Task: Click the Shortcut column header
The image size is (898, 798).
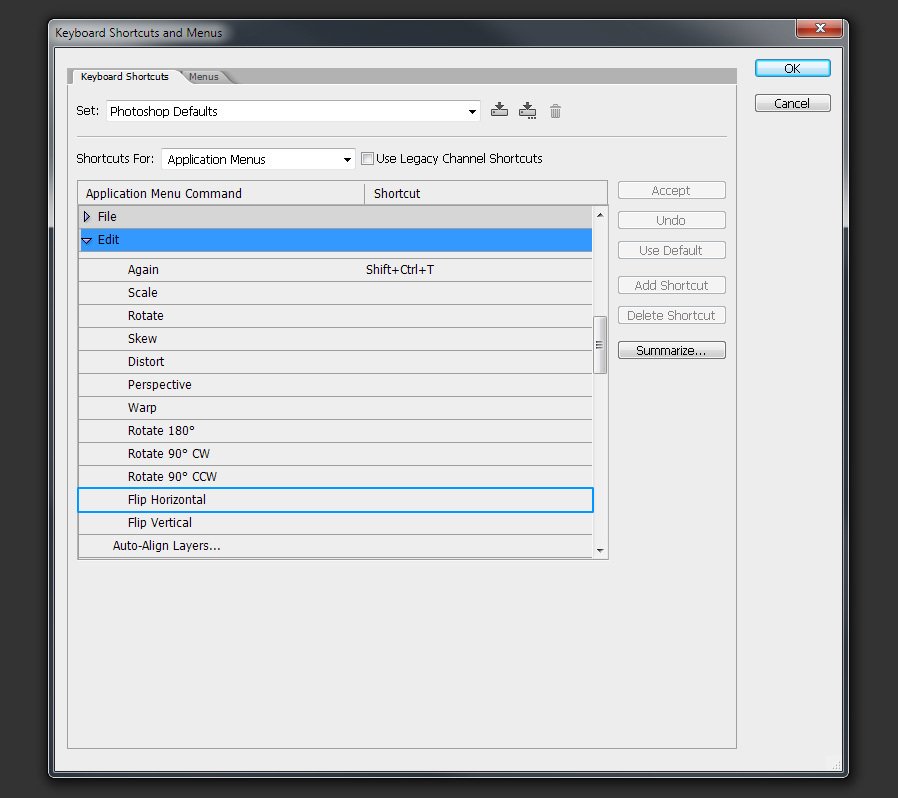Action: pyautogui.click(x=486, y=194)
